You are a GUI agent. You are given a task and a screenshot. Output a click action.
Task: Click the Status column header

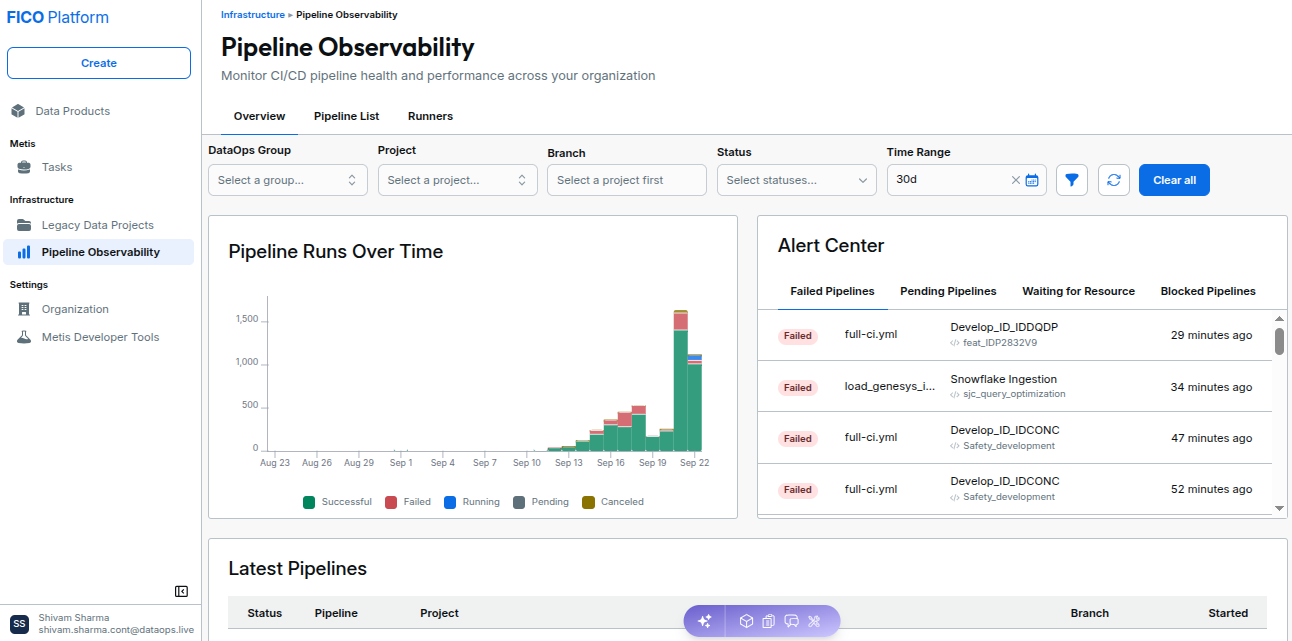tap(265, 613)
